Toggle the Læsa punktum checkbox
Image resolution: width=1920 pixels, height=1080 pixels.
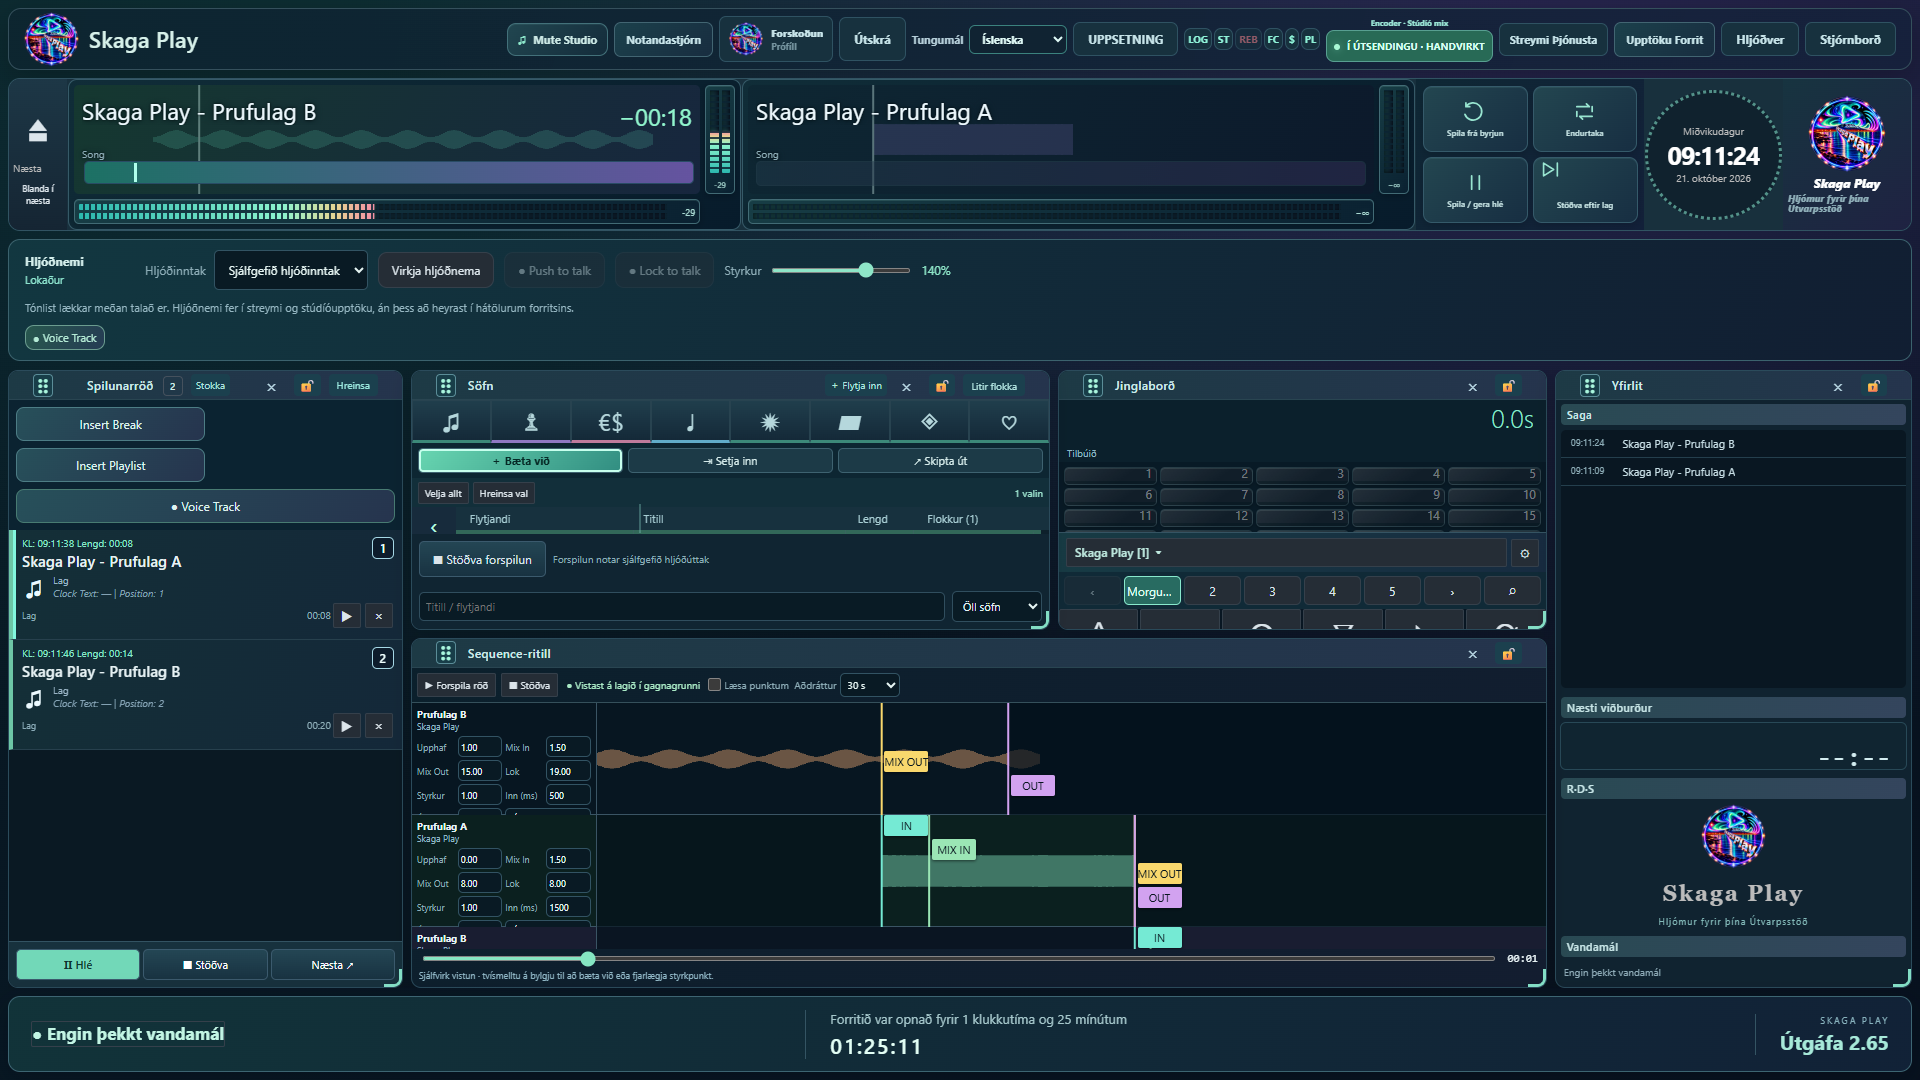pos(714,685)
